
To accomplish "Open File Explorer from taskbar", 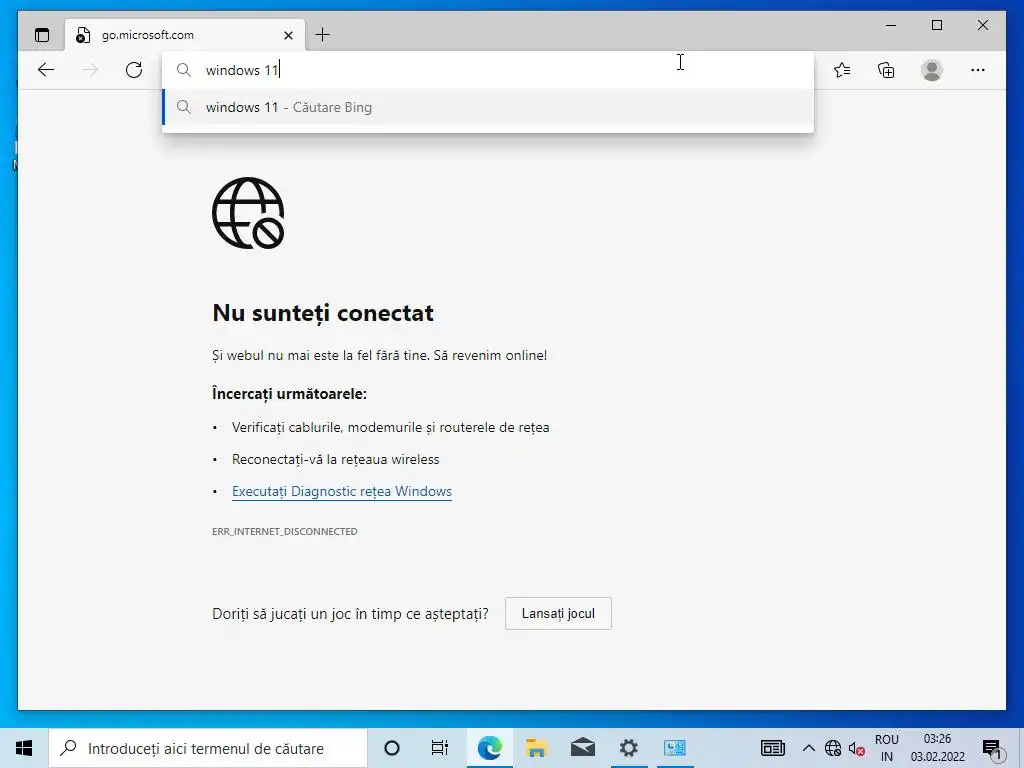I will coord(536,748).
